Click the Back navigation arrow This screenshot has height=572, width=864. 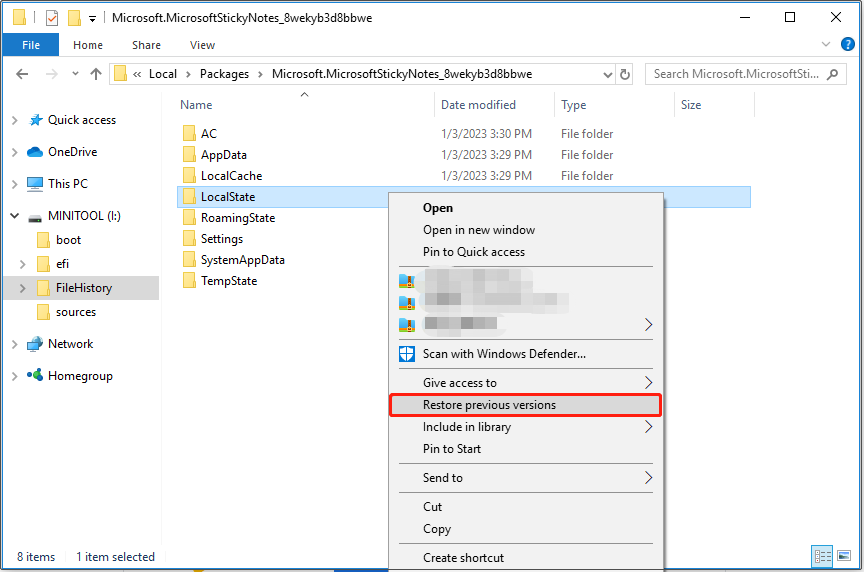pyautogui.click(x=22, y=74)
